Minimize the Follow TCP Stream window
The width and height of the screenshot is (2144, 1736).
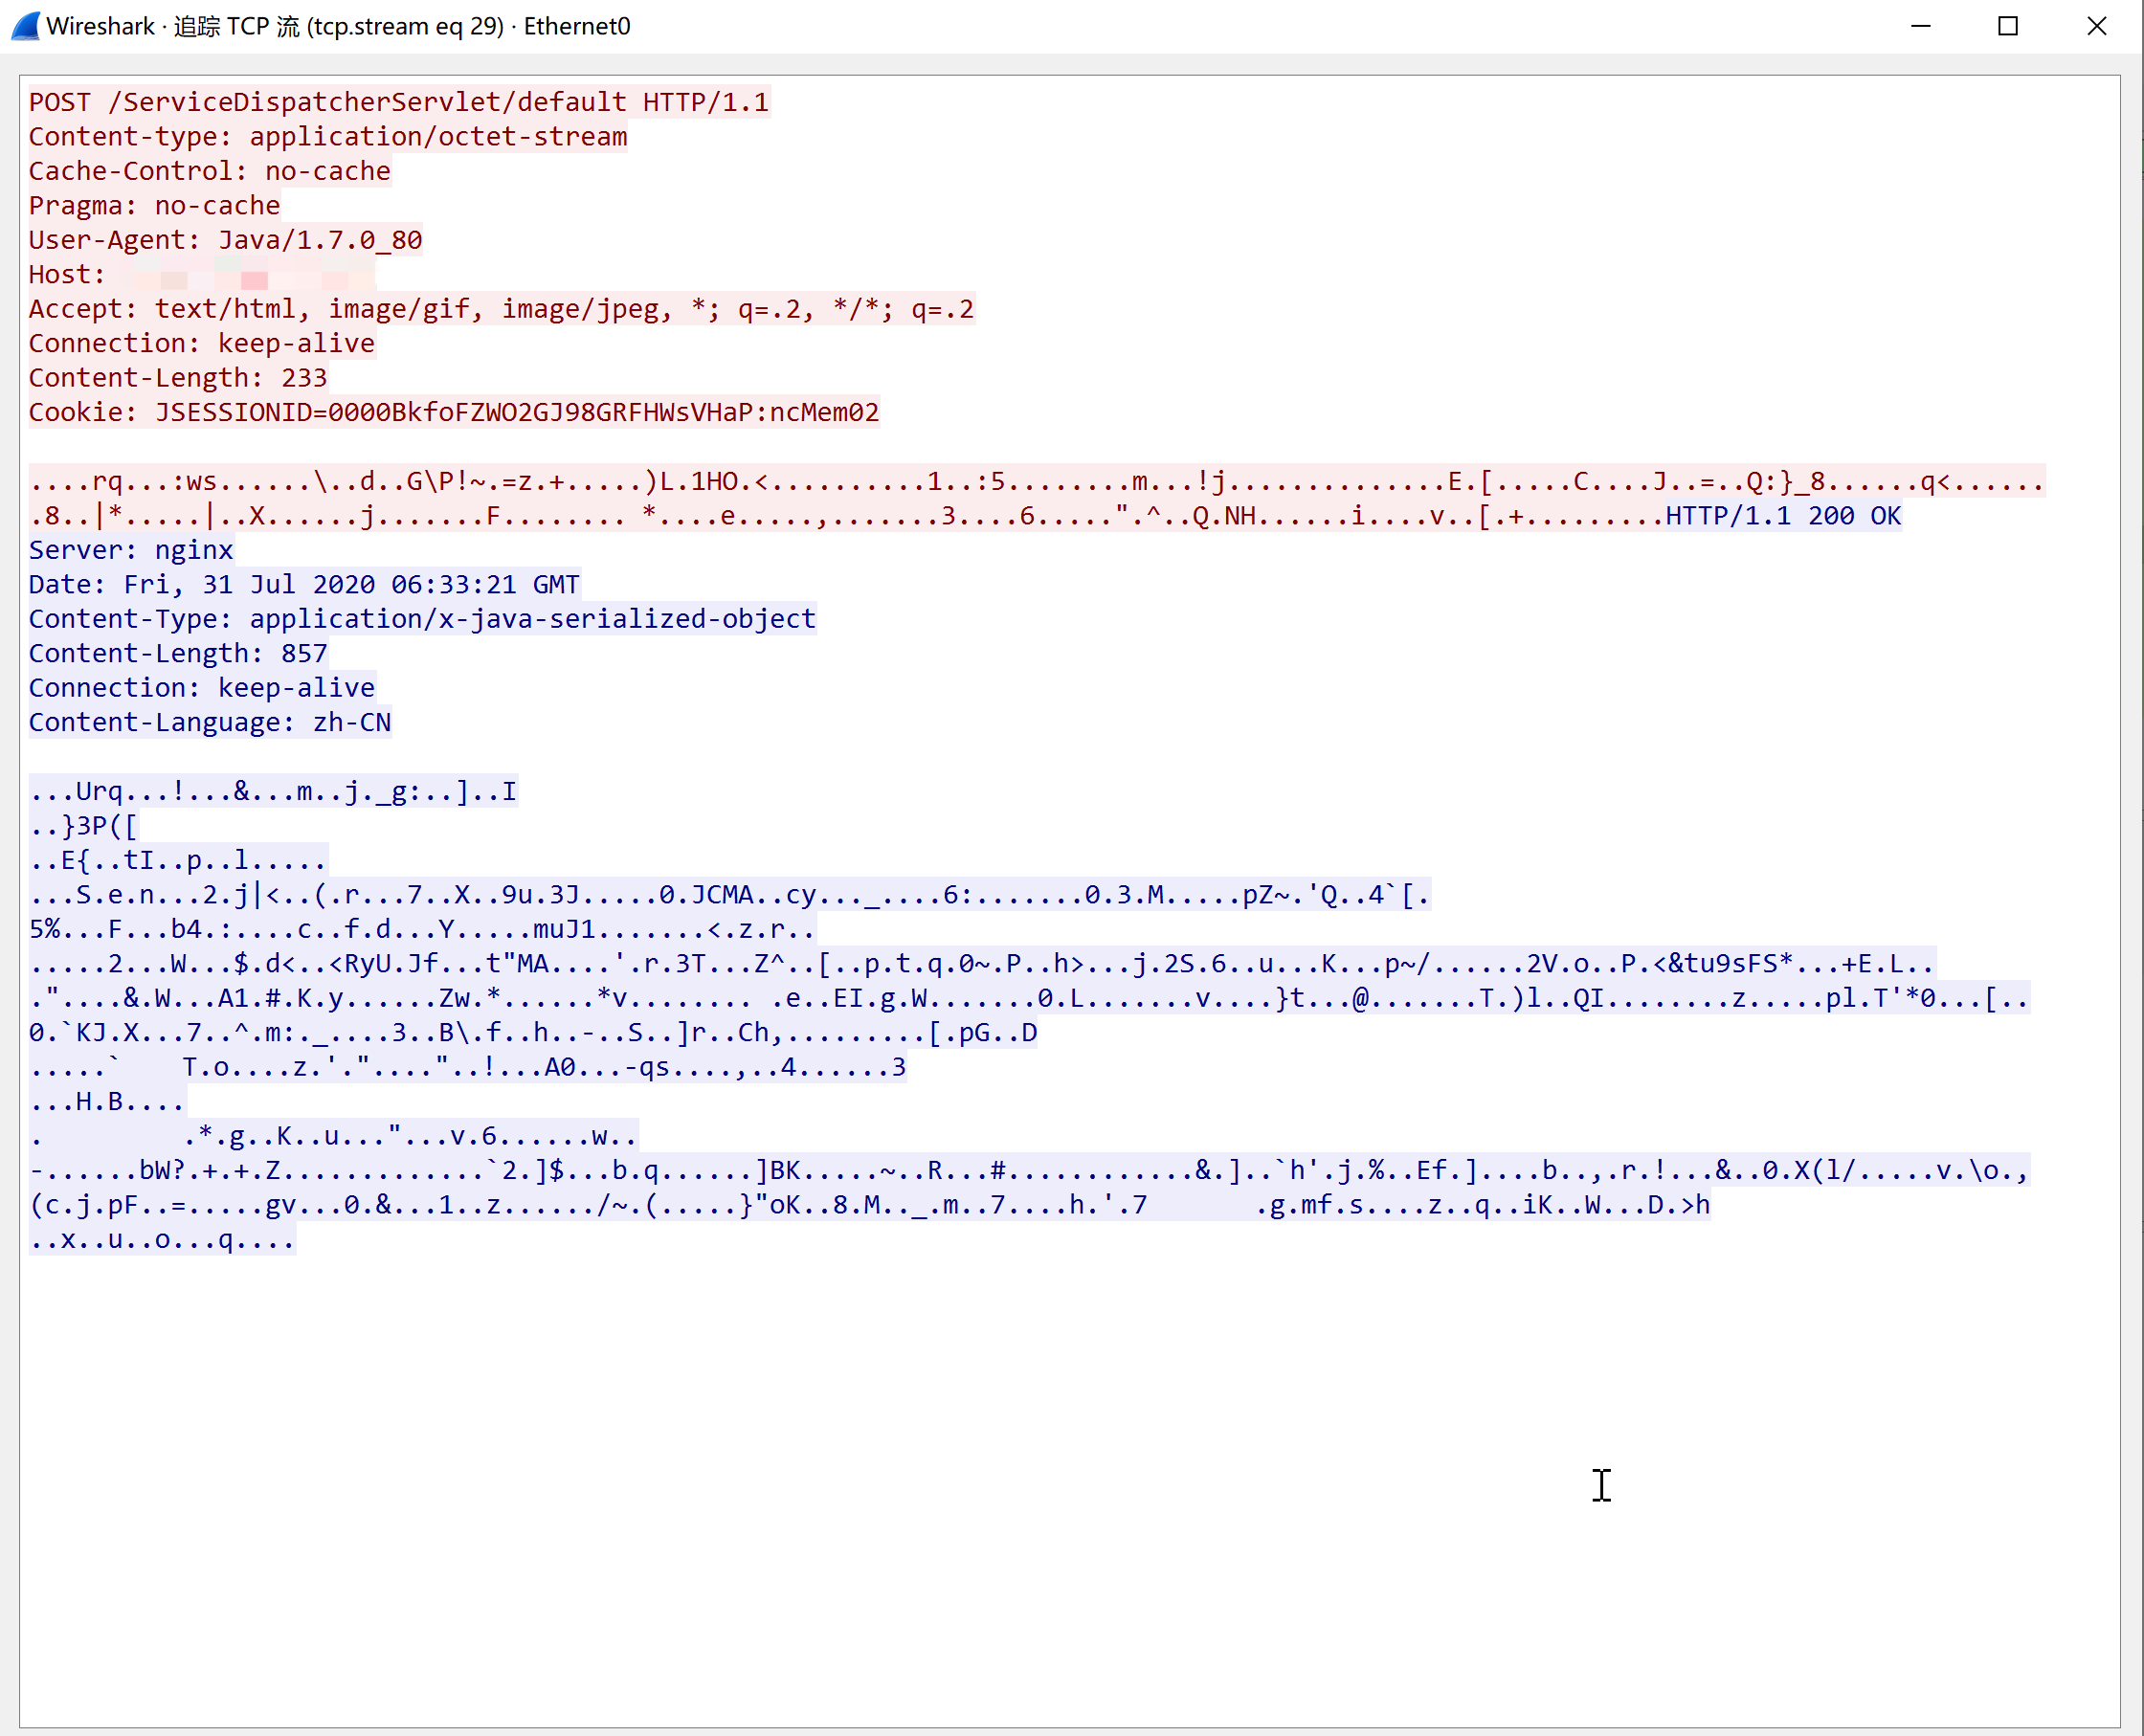(x=1920, y=26)
